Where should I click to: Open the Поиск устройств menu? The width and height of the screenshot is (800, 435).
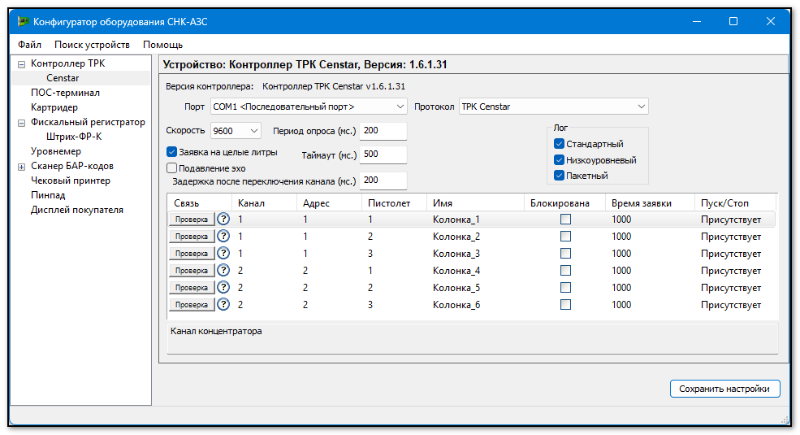pos(91,45)
